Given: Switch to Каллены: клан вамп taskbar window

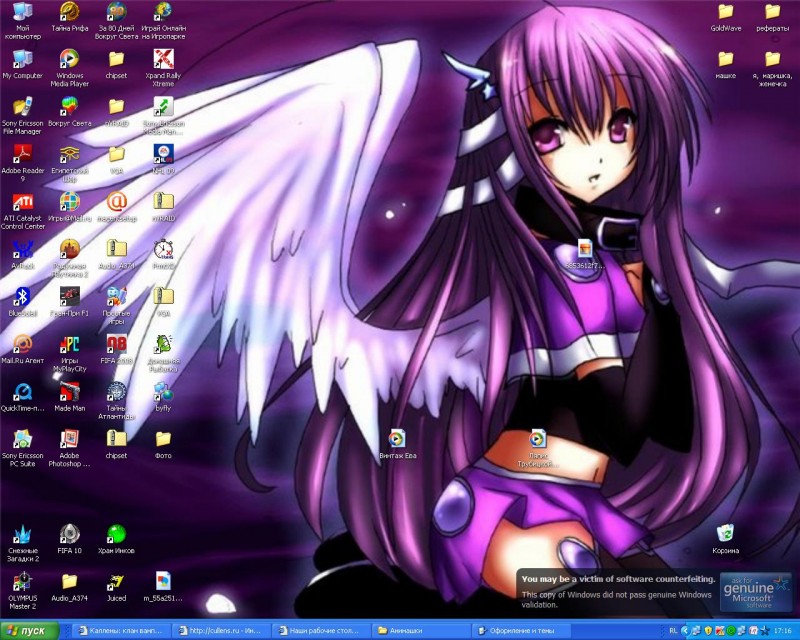Looking at the screenshot, I should [122, 631].
